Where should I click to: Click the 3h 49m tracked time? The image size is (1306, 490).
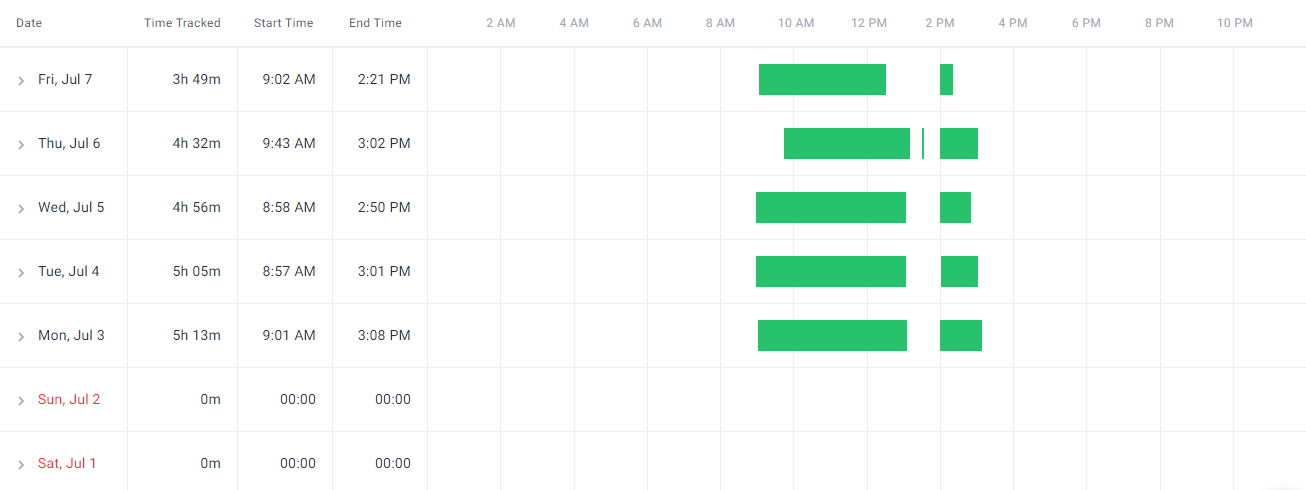coord(196,79)
